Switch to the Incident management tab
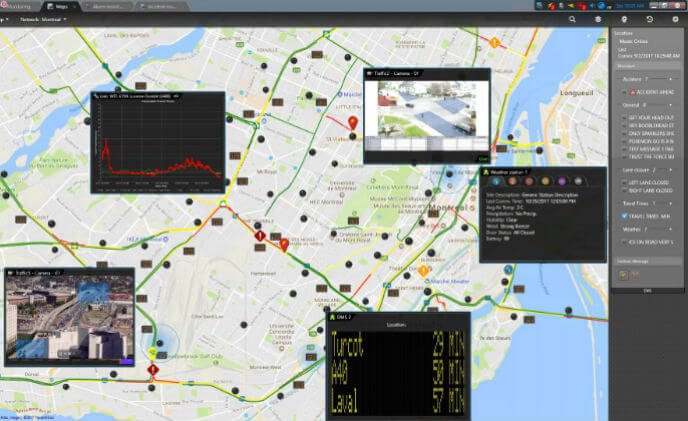The height and width of the screenshot is (421, 688). (x=161, y=6)
